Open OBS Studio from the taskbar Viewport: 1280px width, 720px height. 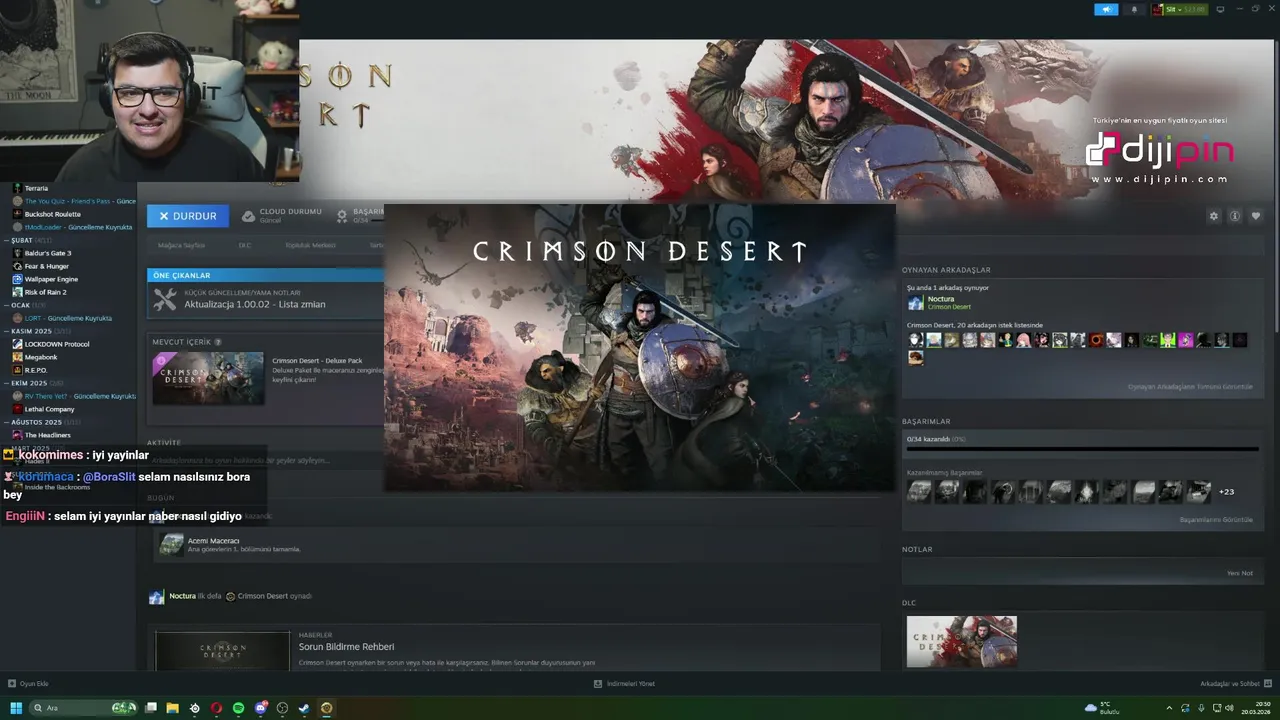[x=282, y=708]
